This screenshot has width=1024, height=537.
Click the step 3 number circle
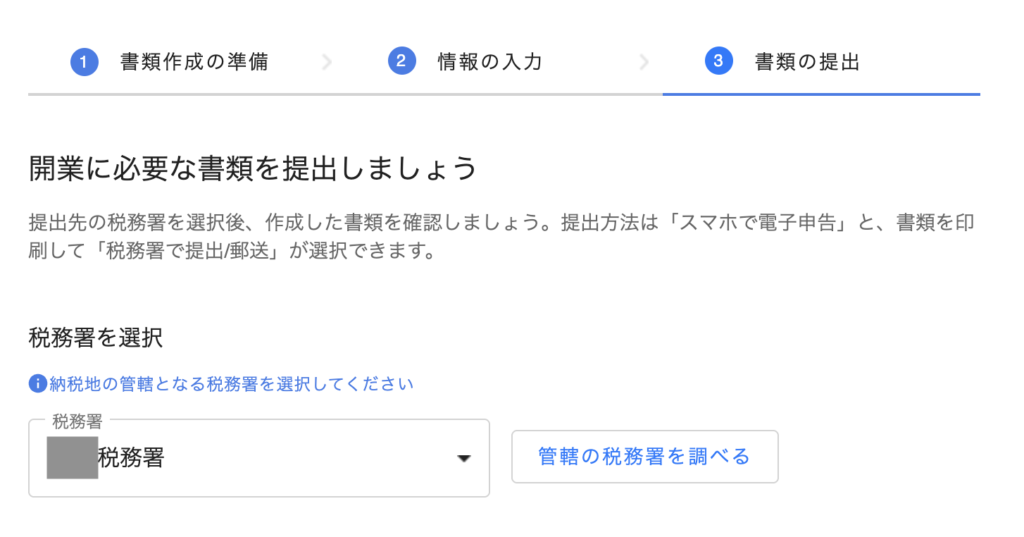pyautogui.click(x=717, y=62)
